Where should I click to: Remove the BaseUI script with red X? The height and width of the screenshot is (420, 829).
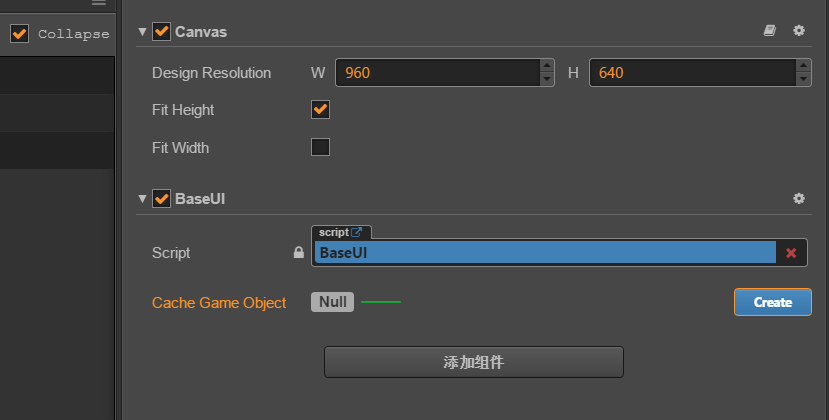(x=791, y=253)
